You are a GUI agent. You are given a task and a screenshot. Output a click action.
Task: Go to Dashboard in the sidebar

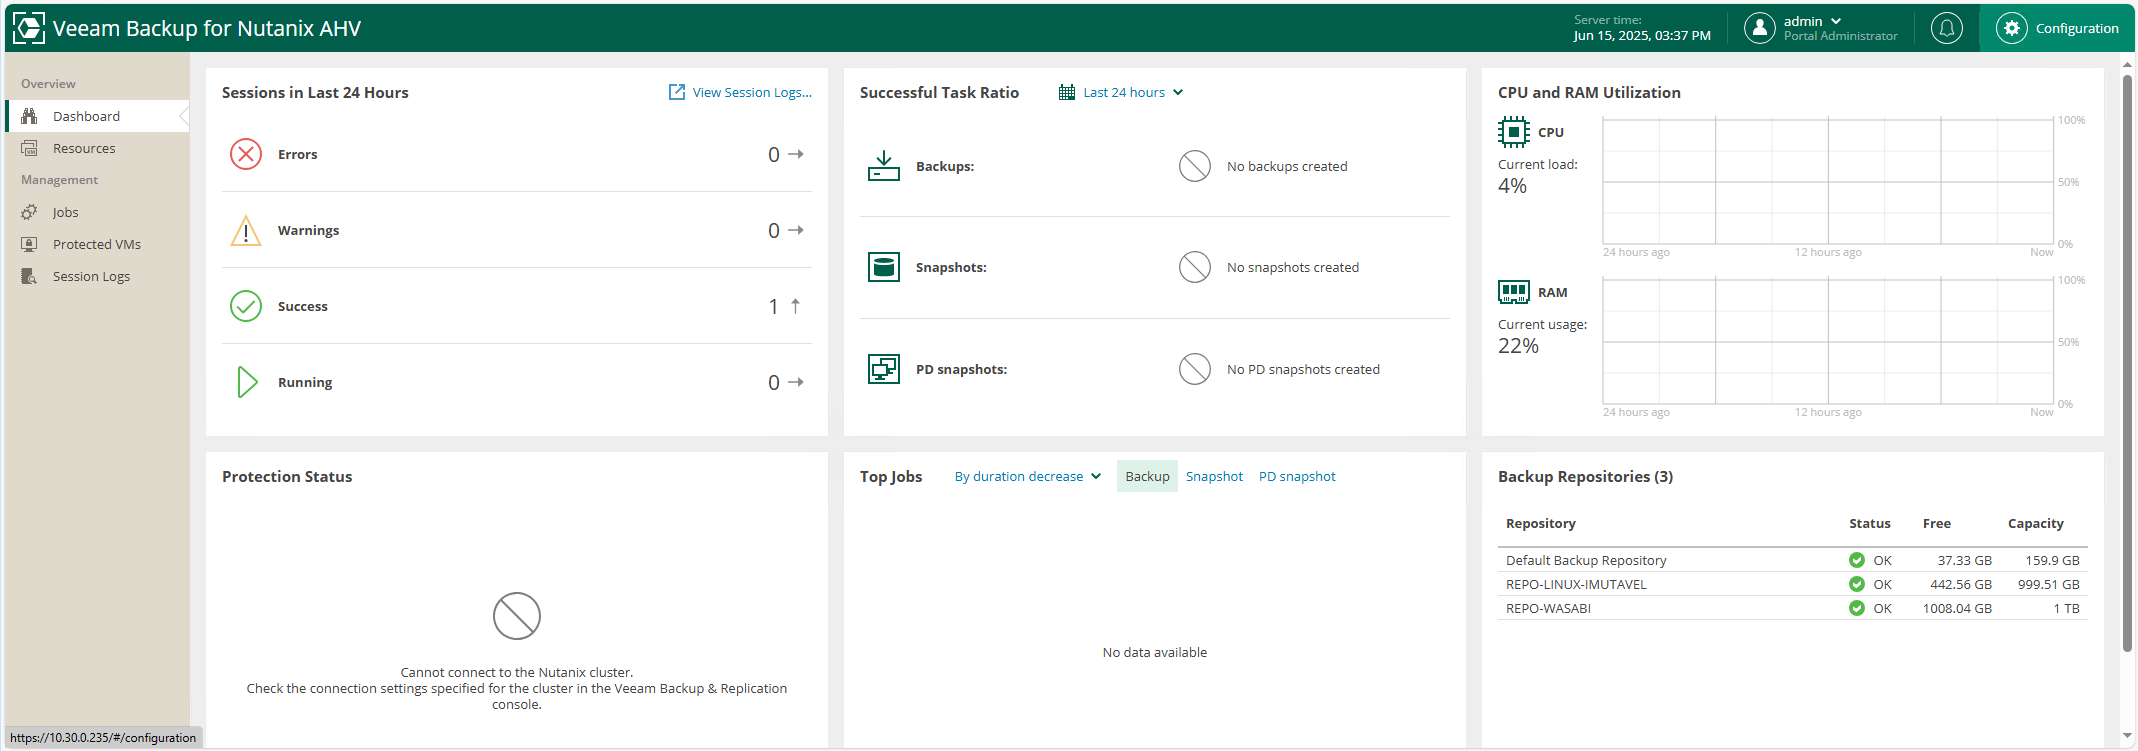point(97,116)
